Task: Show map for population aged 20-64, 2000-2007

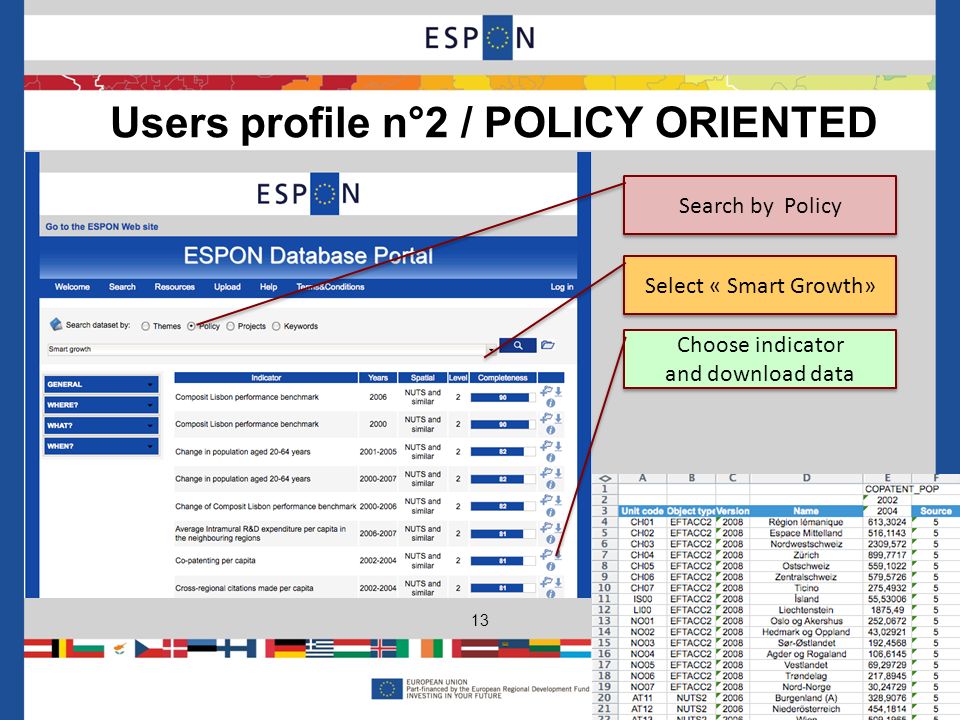Action: (x=546, y=473)
